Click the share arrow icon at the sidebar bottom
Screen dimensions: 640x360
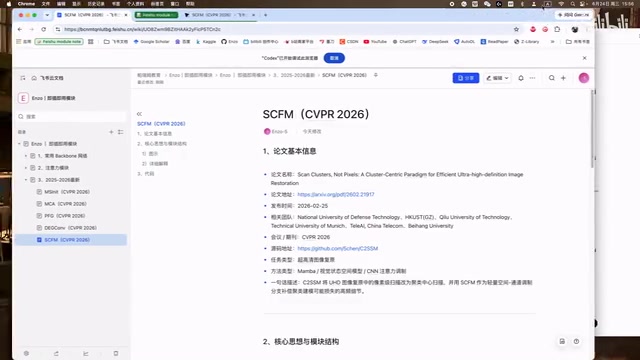tap(56, 353)
